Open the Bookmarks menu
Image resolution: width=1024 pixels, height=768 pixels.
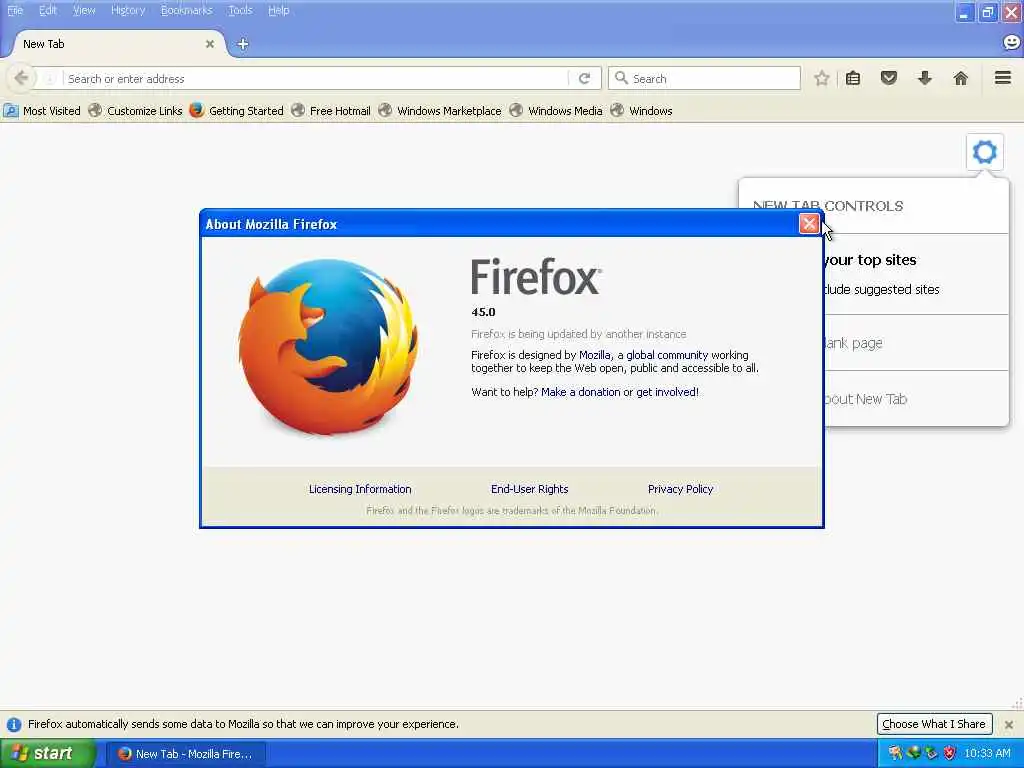click(187, 10)
